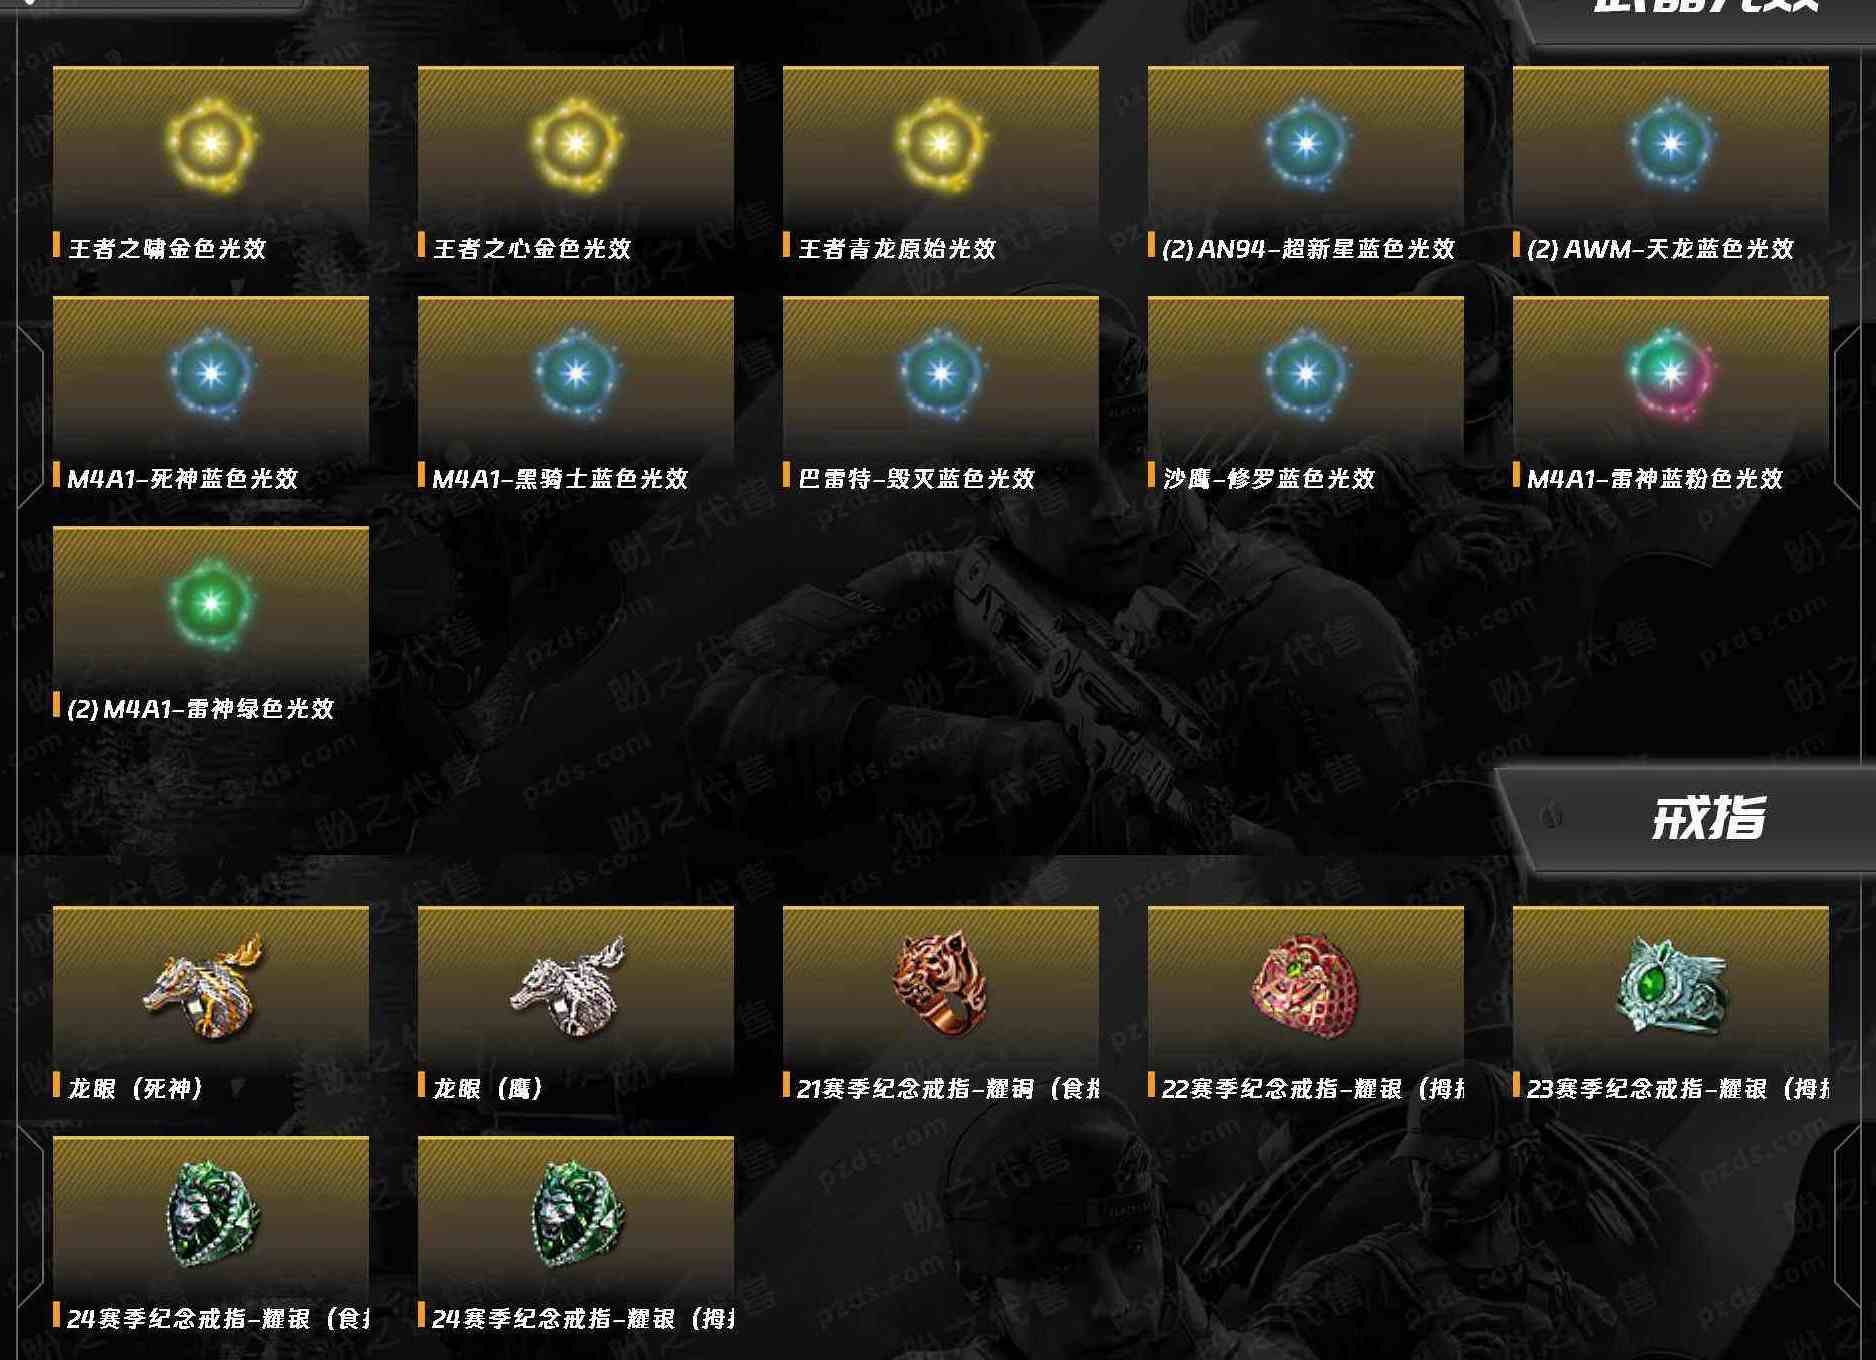Choose the 王者青龙原始光效 effect icon

(941, 145)
